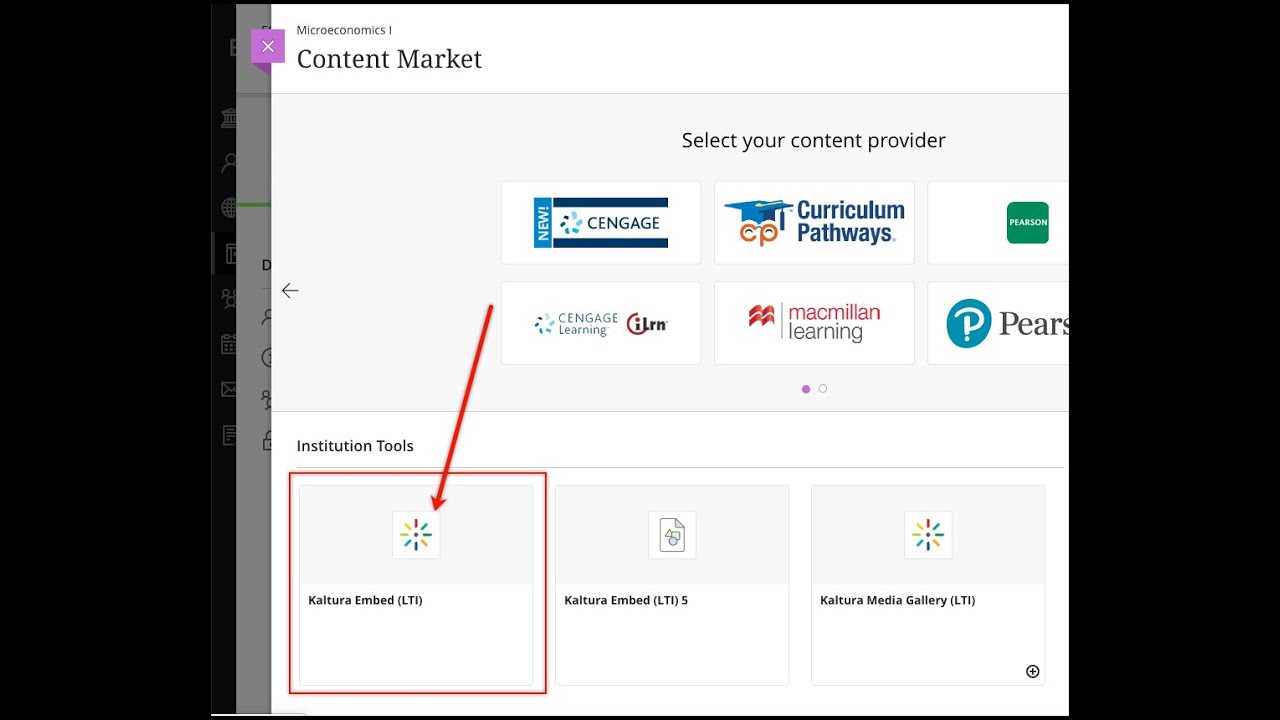Select Macmillan Learning provider tile
This screenshot has height=720, width=1280.
(814, 323)
